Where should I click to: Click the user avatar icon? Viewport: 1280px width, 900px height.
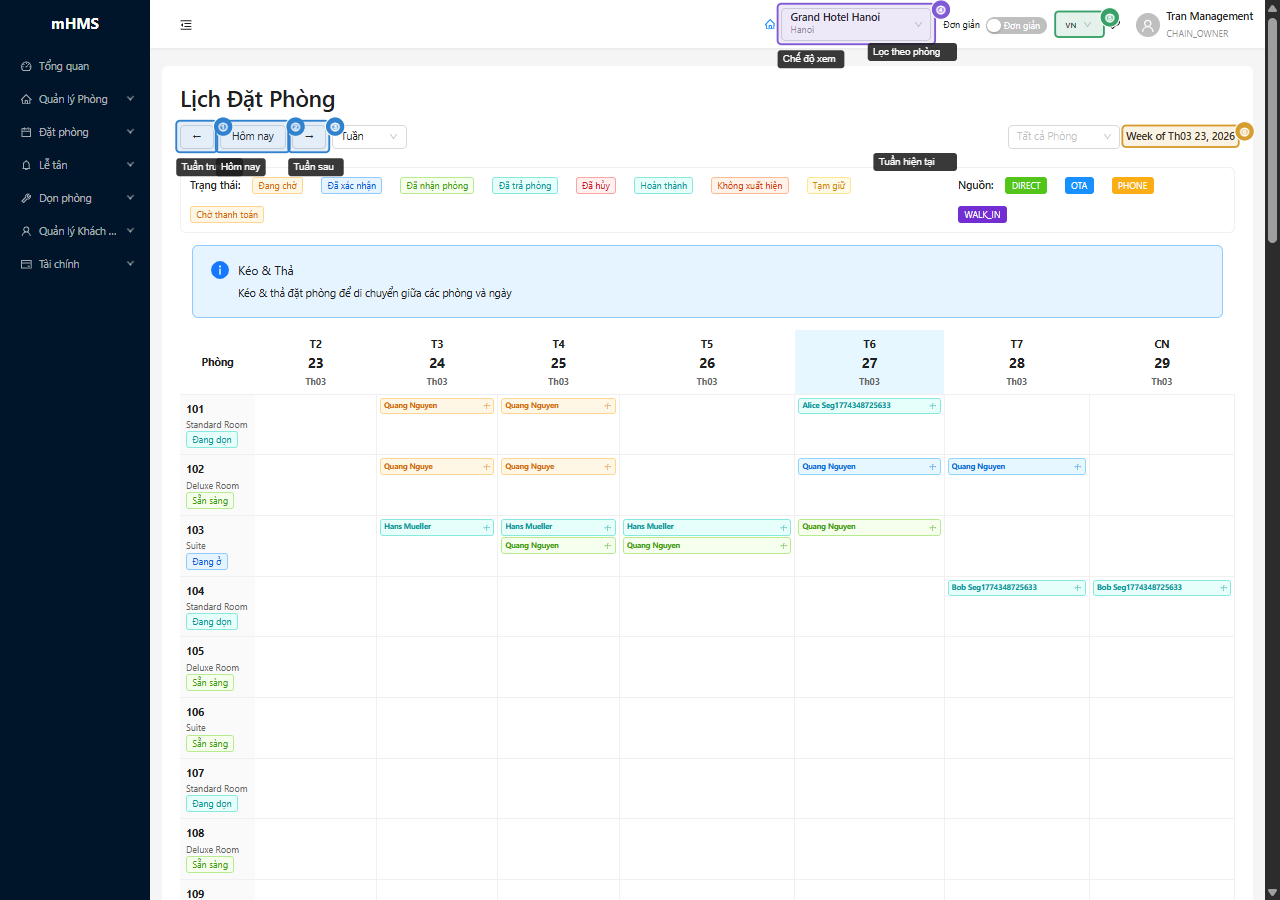tap(1147, 25)
